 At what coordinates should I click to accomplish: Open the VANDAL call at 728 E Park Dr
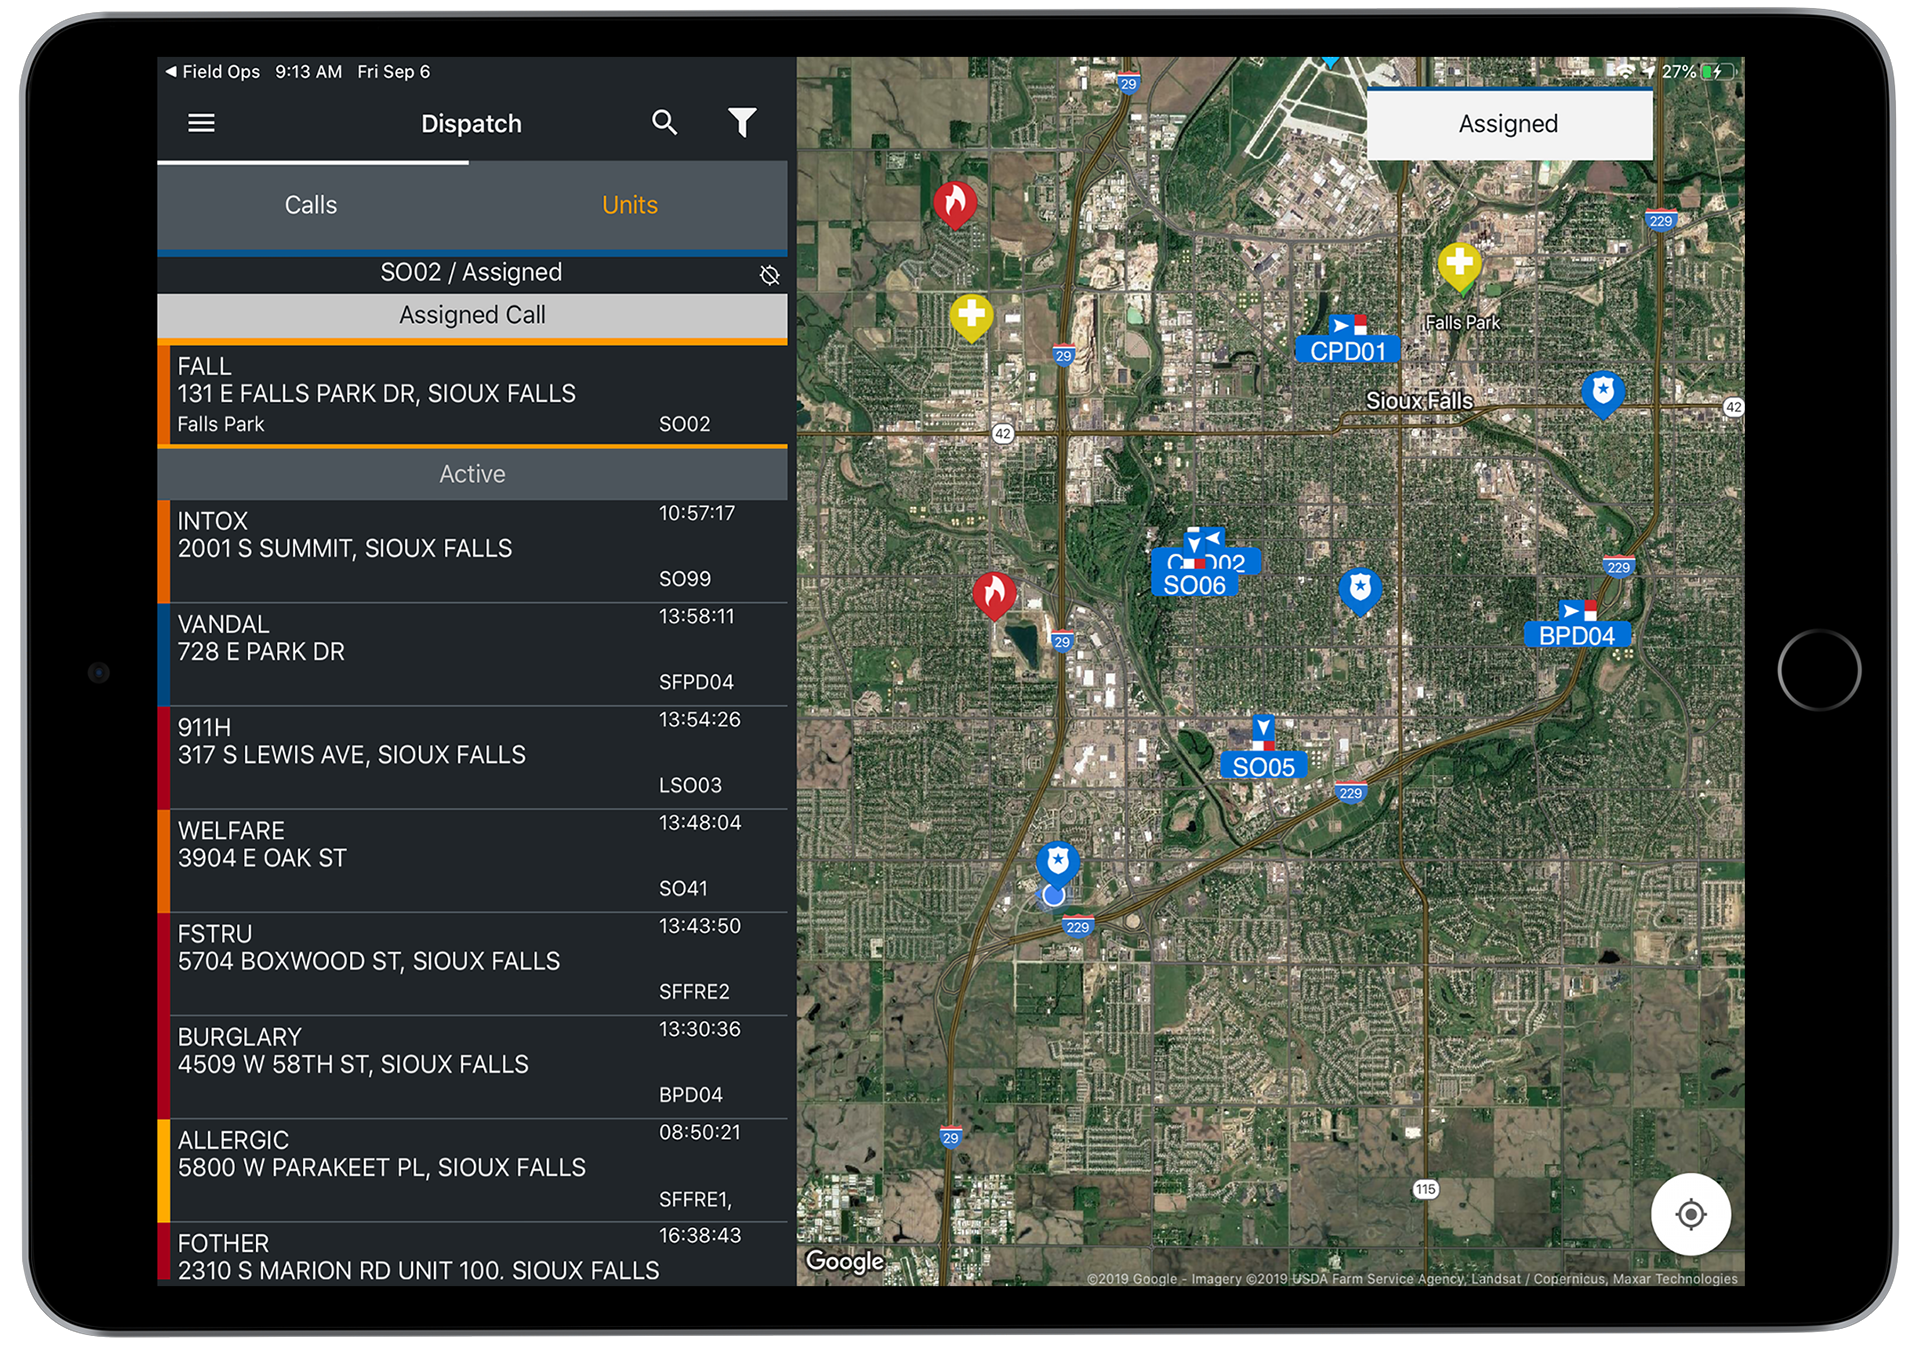[x=472, y=653]
